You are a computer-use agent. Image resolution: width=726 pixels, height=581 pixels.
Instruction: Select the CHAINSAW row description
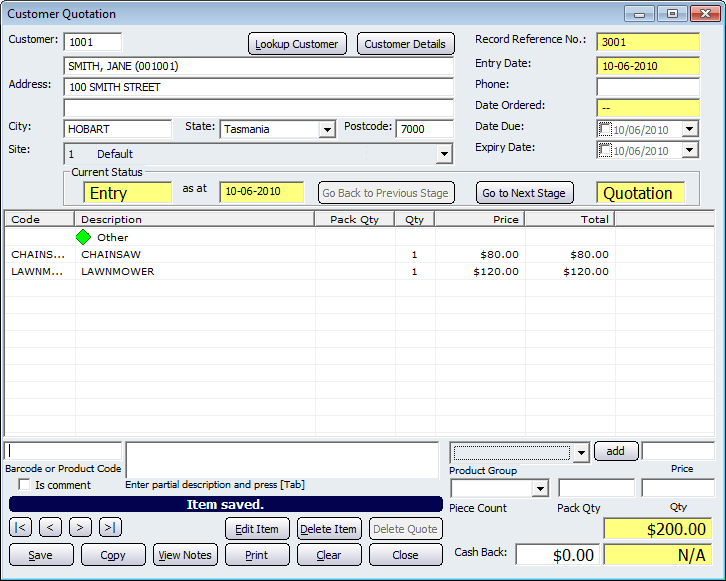coord(111,254)
